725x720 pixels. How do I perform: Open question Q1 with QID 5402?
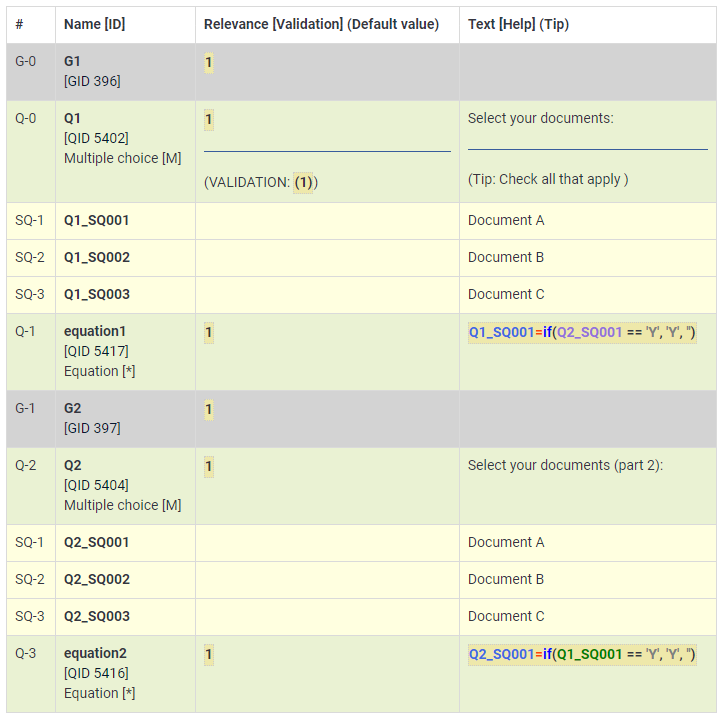pyautogui.click(x=72, y=119)
